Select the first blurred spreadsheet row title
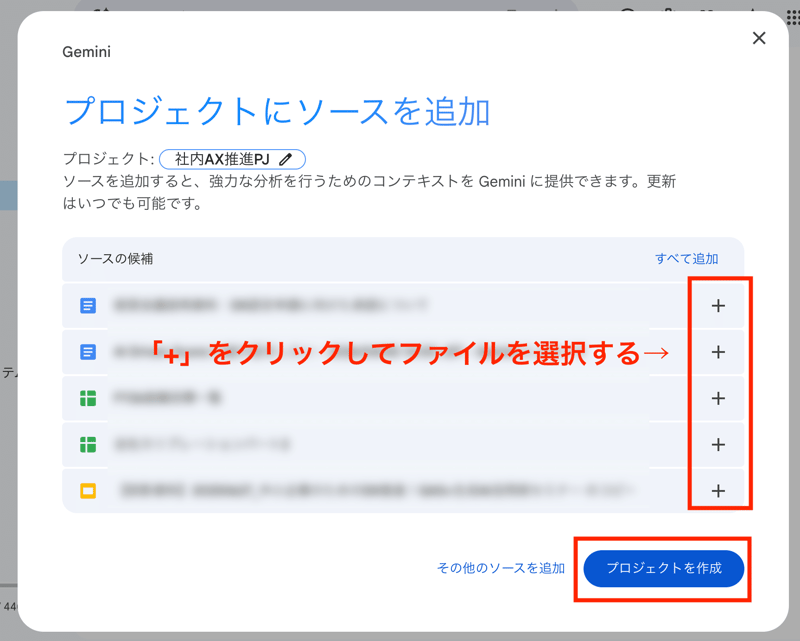The width and height of the screenshot is (800, 641). pos(167,398)
